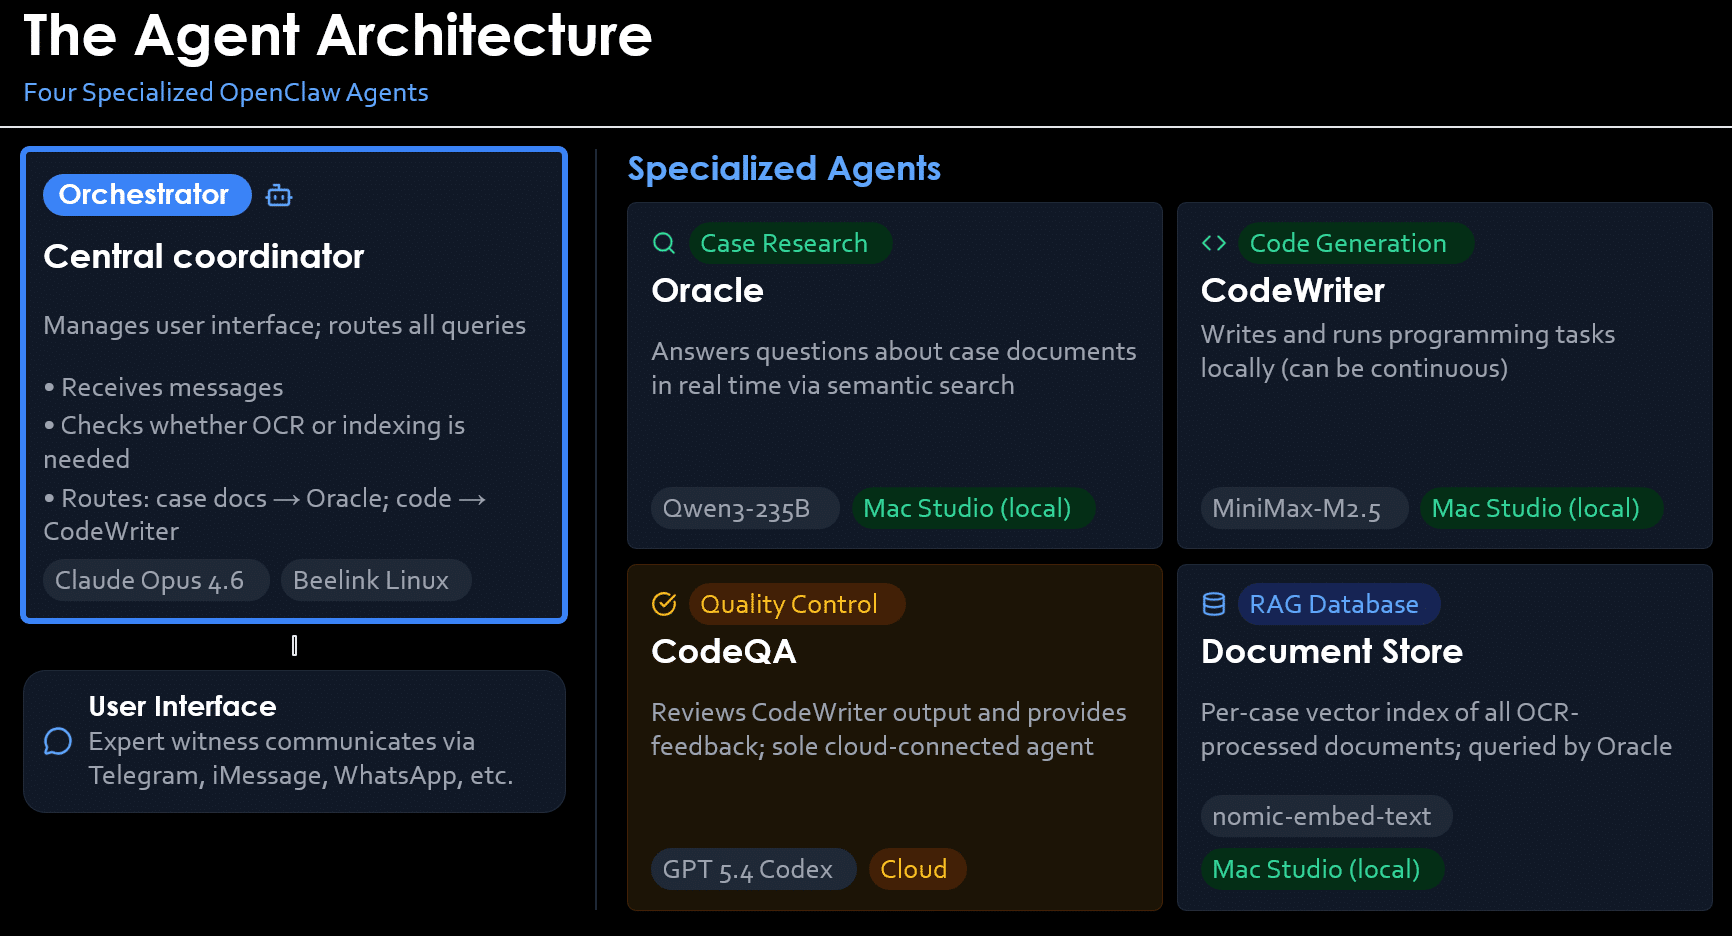Click Mac Studio (local) chip in Oracle card
Image resolution: width=1732 pixels, height=936 pixels.
[x=973, y=508]
